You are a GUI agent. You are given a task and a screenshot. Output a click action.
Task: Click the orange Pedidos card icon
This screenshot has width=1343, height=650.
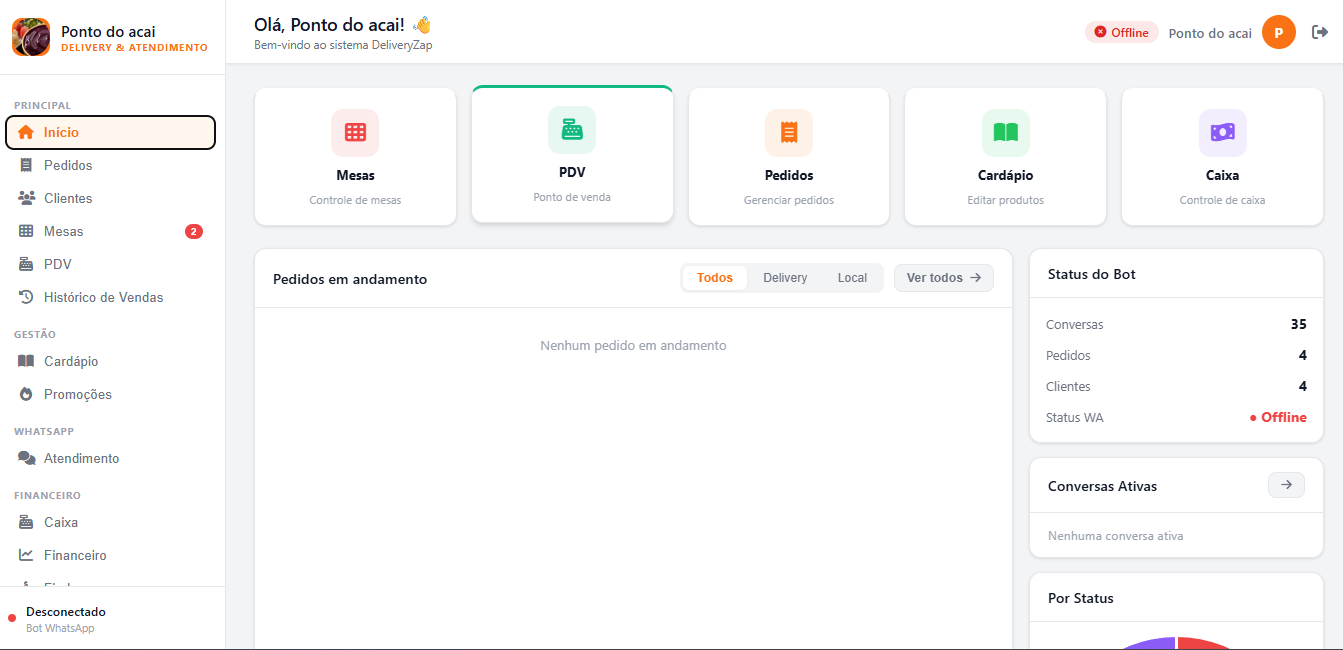click(789, 132)
